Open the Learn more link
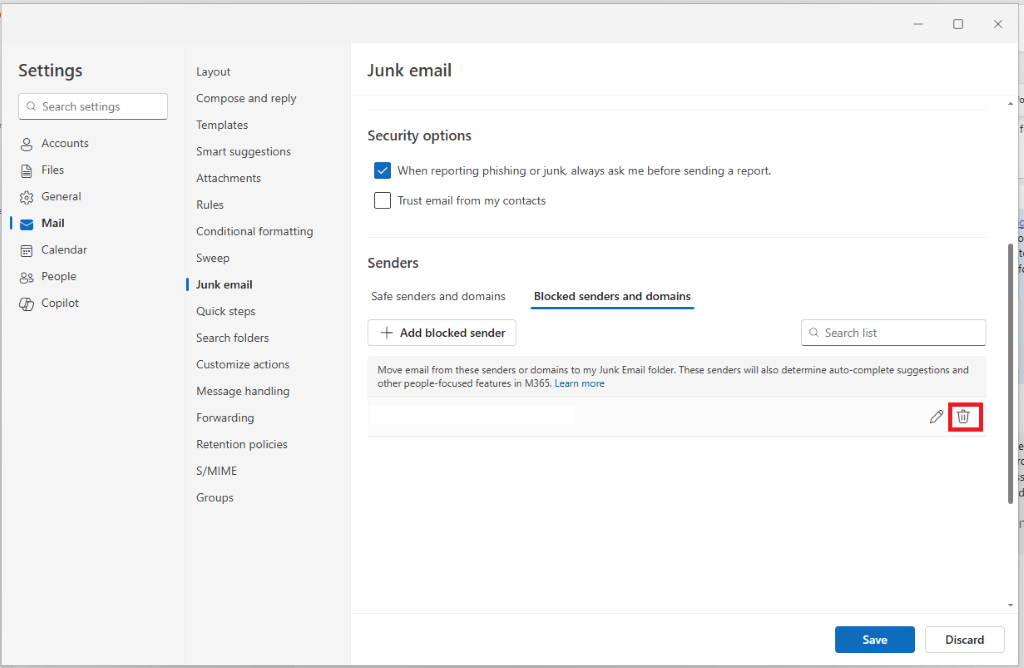This screenshot has width=1024, height=668. pyautogui.click(x=579, y=384)
